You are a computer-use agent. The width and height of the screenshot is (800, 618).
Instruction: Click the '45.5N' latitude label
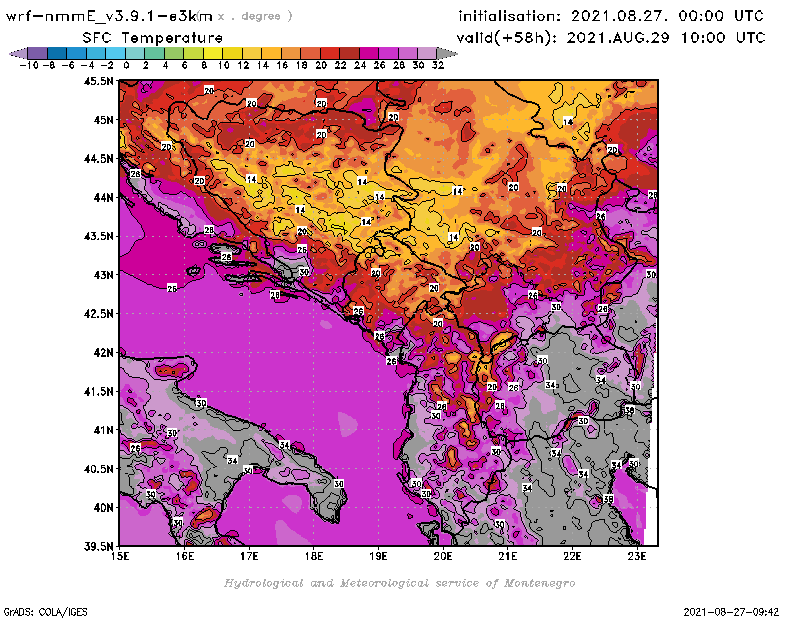click(98, 81)
